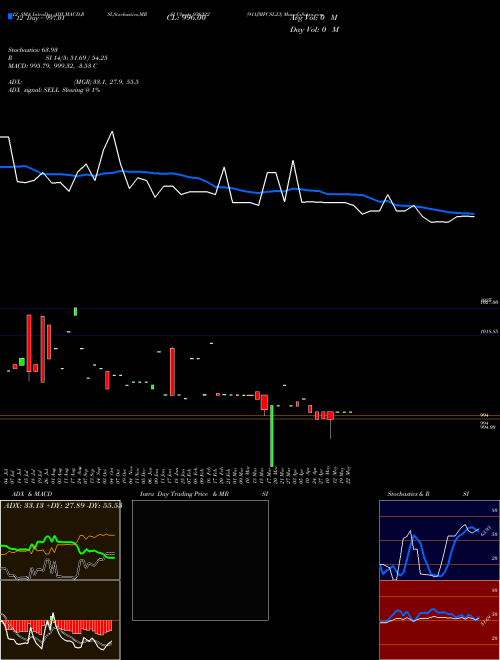The image size is (500, 660).
Task: Click the Stochastics & RSI panel title
Action: click(428, 494)
